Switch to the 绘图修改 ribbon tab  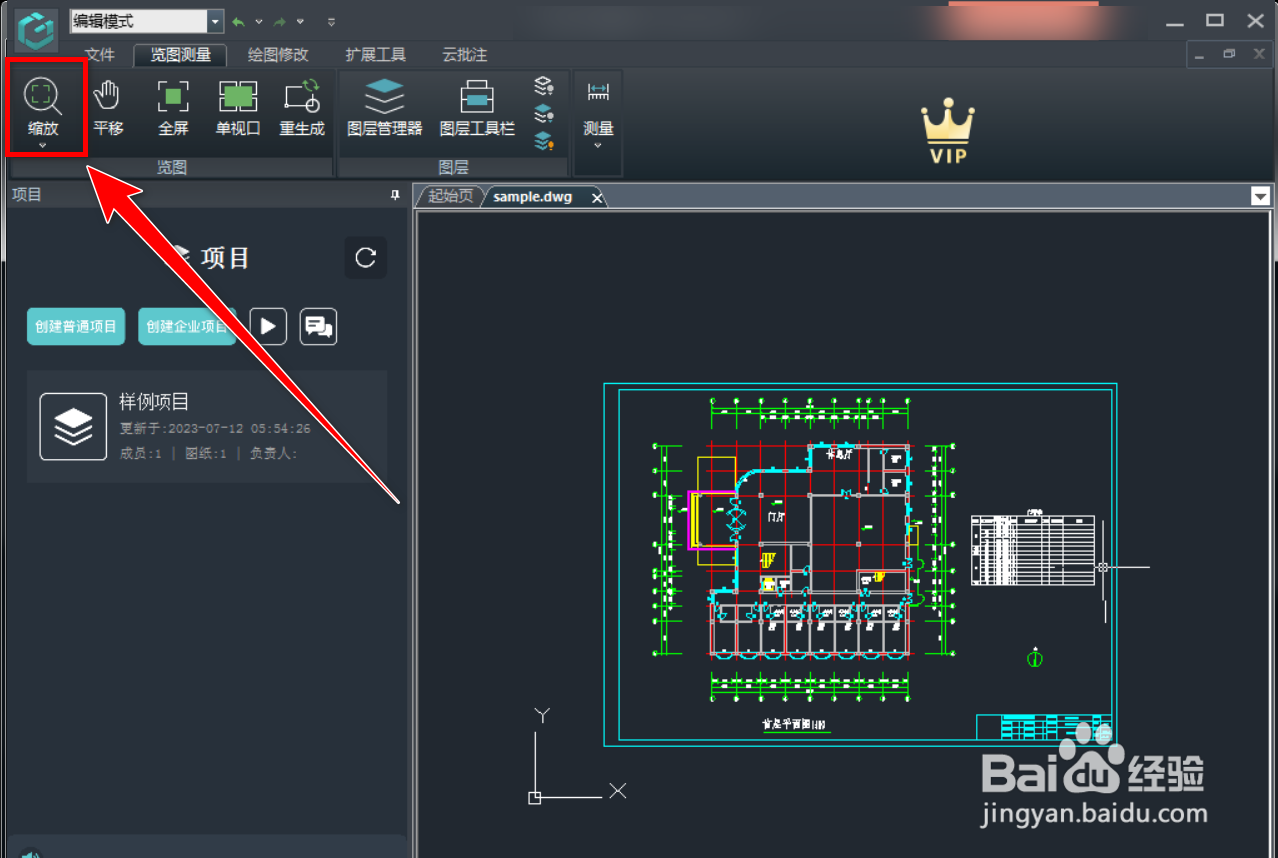[x=278, y=55]
